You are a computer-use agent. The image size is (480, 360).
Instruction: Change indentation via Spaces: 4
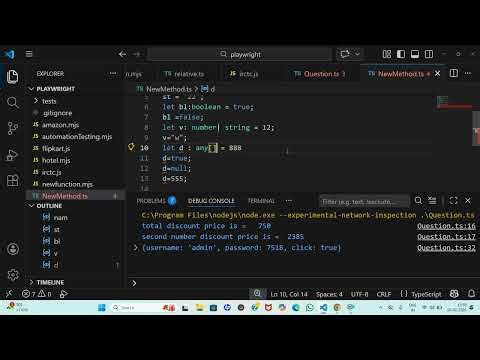coord(329,294)
